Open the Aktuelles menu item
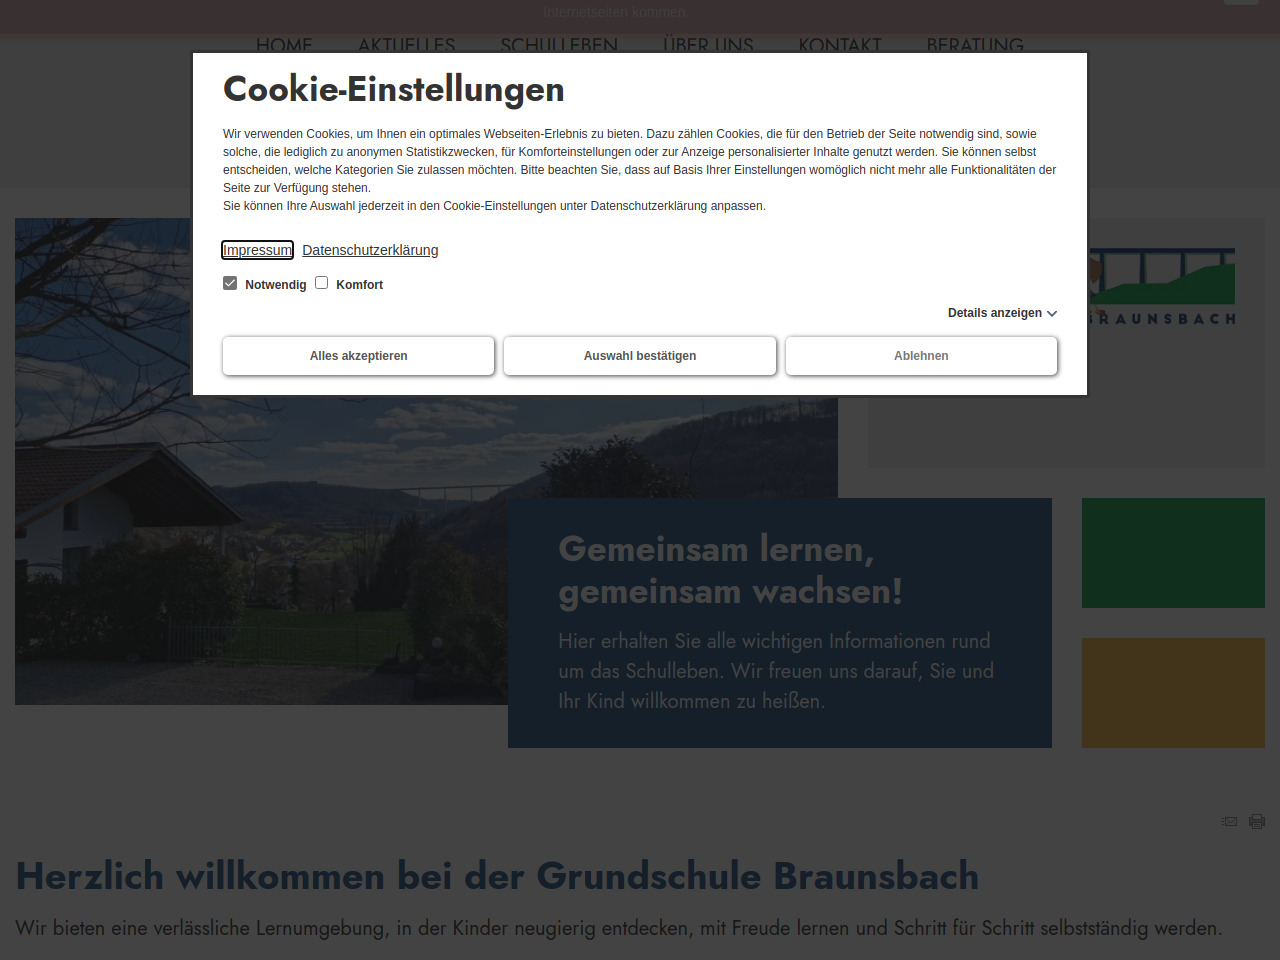The height and width of the screenshot is (960, 1280). click(406, 45)
